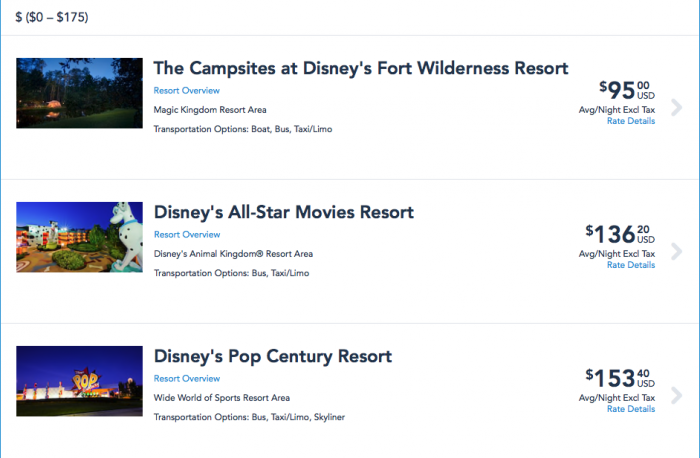Open Disney's All-Star Movies Resort title
Screen dimensions: 700x458
[x=284, y=212]
